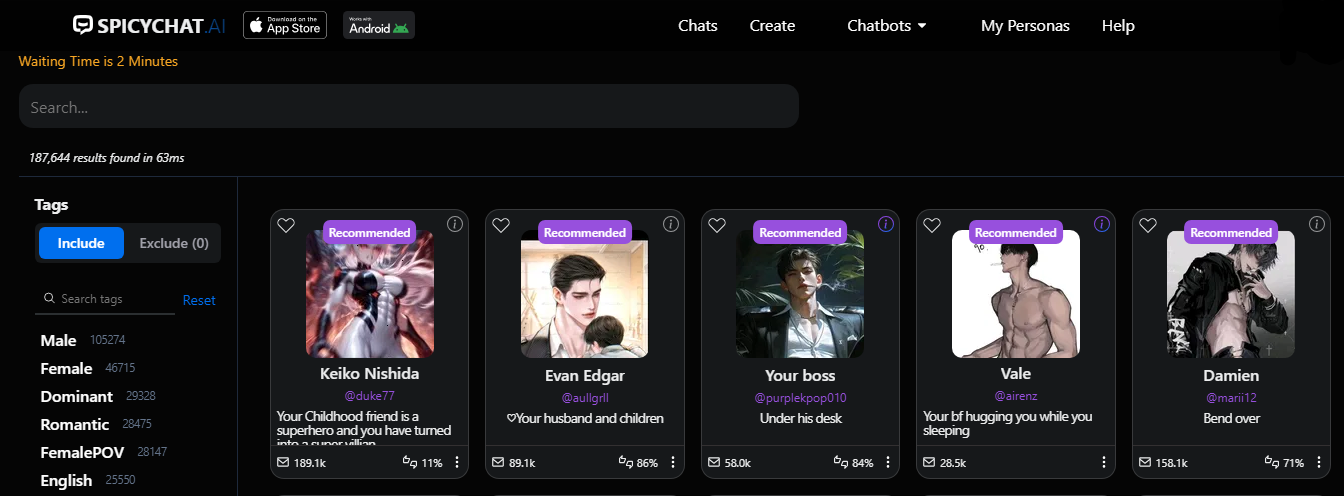Screen dimensions: 1344x496
Task: Open creator profile @purplekpop010
Action: (800, 398)
